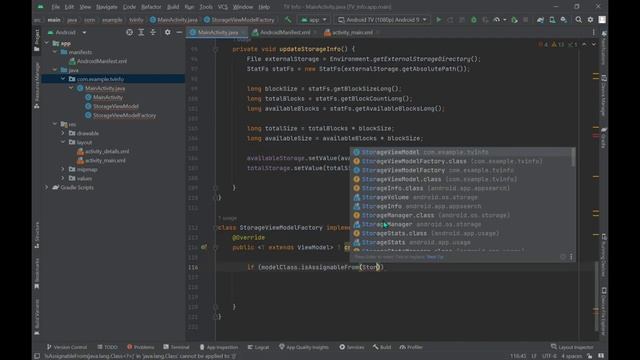Click Expand All icon in Project panel
The width and height of the screenshot is (640, 360).
coord(141,32)
